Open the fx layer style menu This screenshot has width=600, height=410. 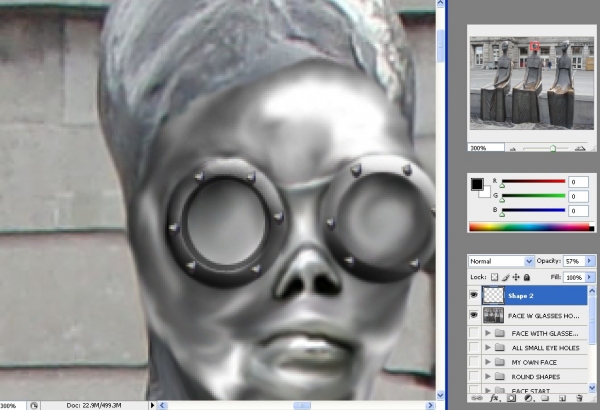[x=494, y=398]
